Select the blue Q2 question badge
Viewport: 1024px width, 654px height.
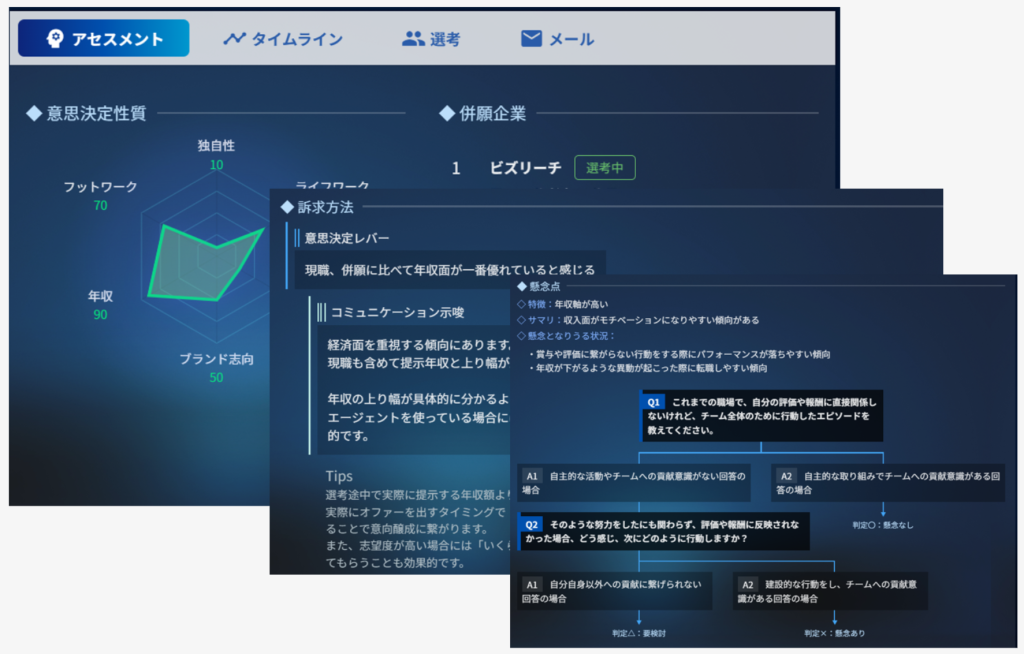tap(532, 523)
